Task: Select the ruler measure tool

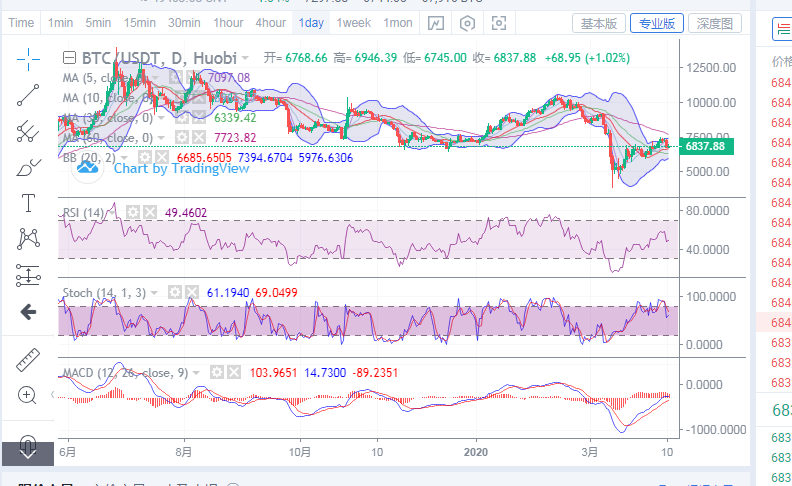Action: click(x=28, y=360)
